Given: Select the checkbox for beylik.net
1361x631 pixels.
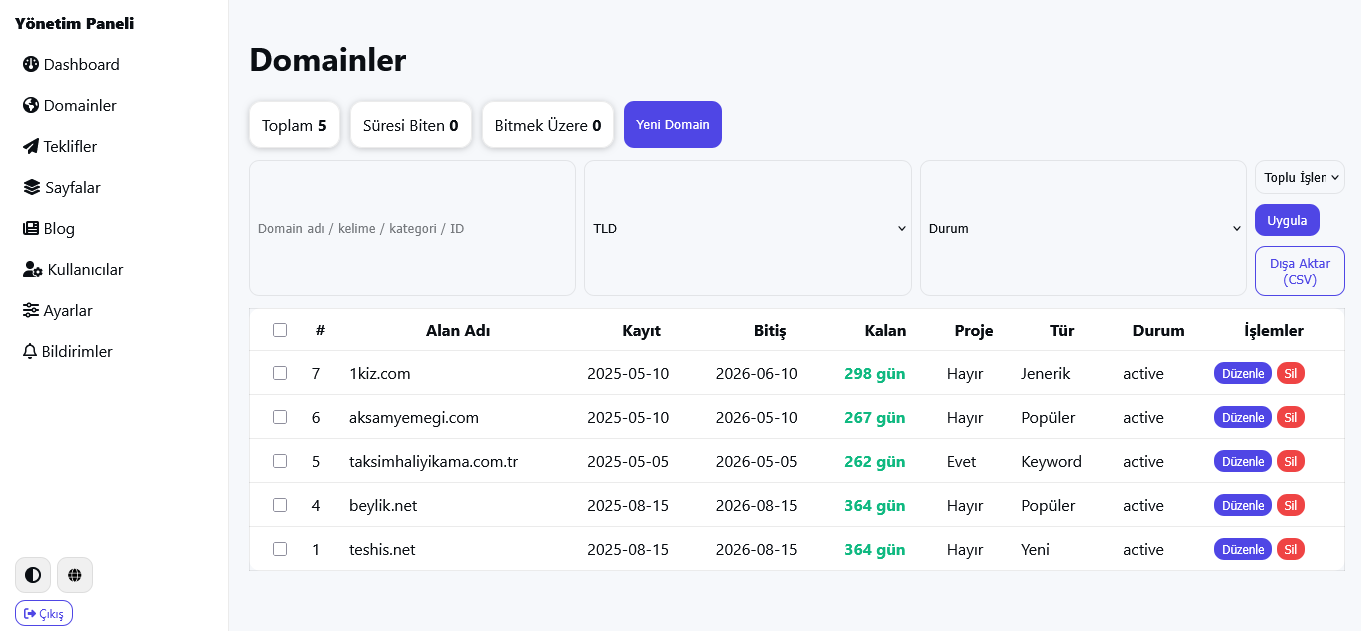Looking at the screenshot, I should point(280,505).
